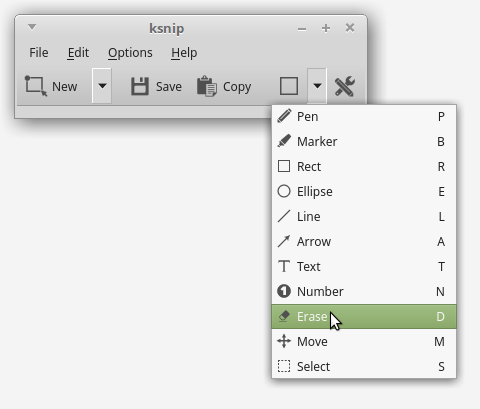Pick the Rect tool menu entry

(364, 167)
